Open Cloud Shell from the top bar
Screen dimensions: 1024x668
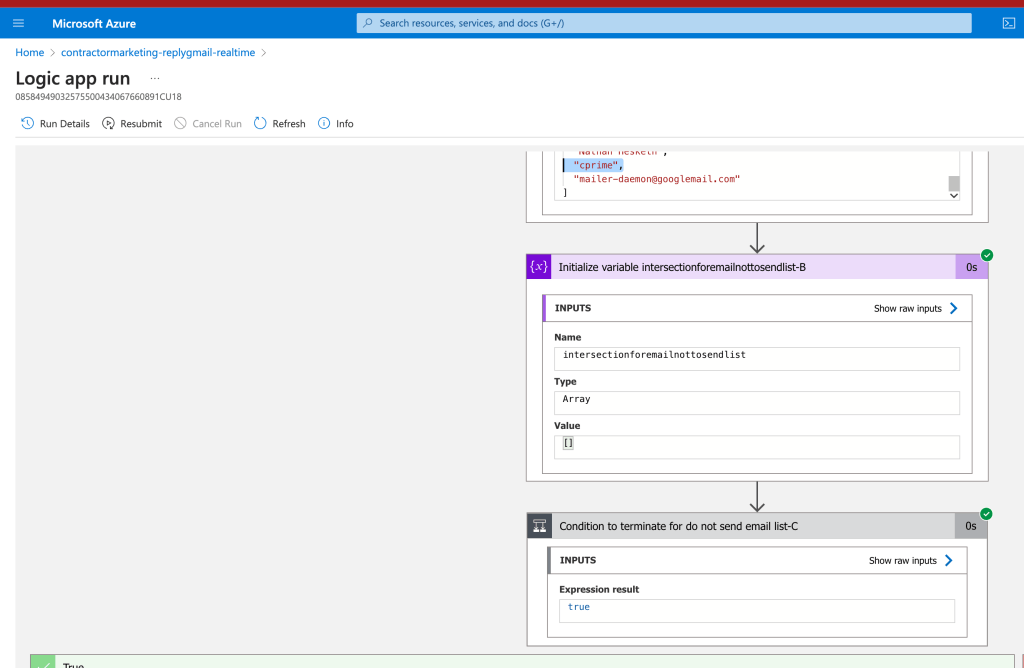(1008, 23)
